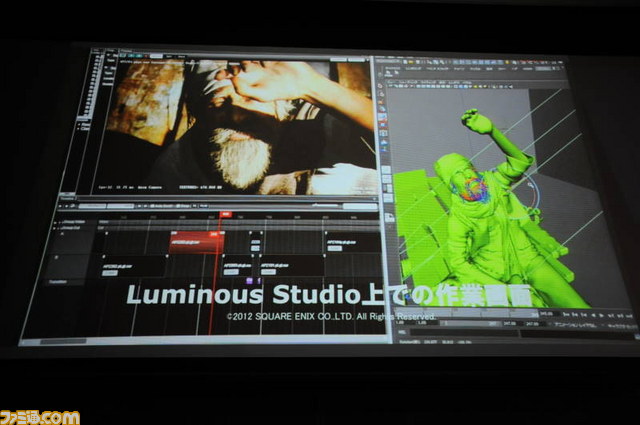Click the animation start time field in Maya
This screenshot has width=640, height=425.
click(405, 323)
